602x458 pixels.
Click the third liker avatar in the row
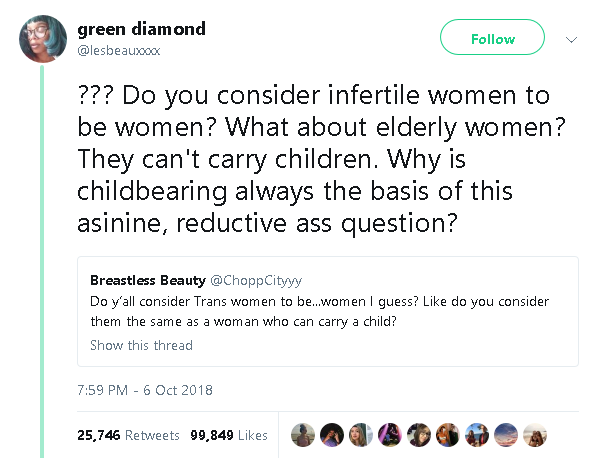[361, 435]
